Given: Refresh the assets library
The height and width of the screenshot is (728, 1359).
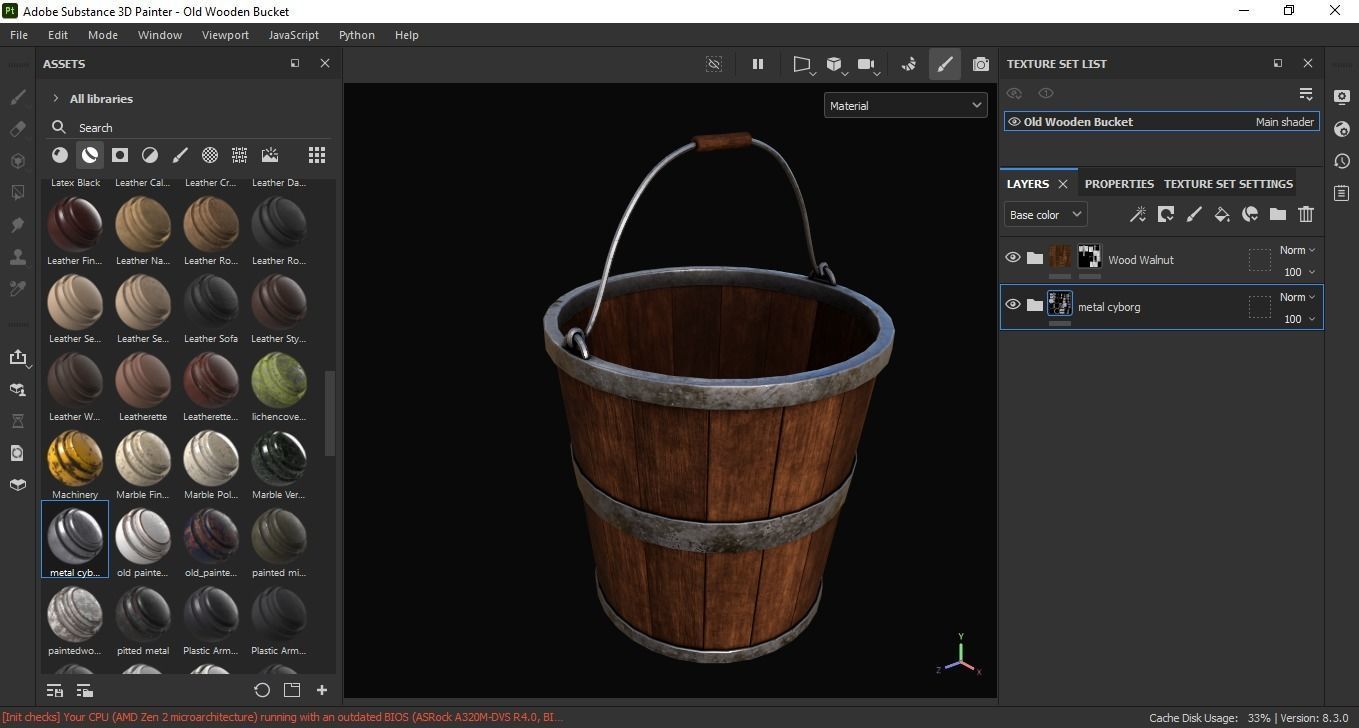Looking at the screenshot, I should (262, 690).
